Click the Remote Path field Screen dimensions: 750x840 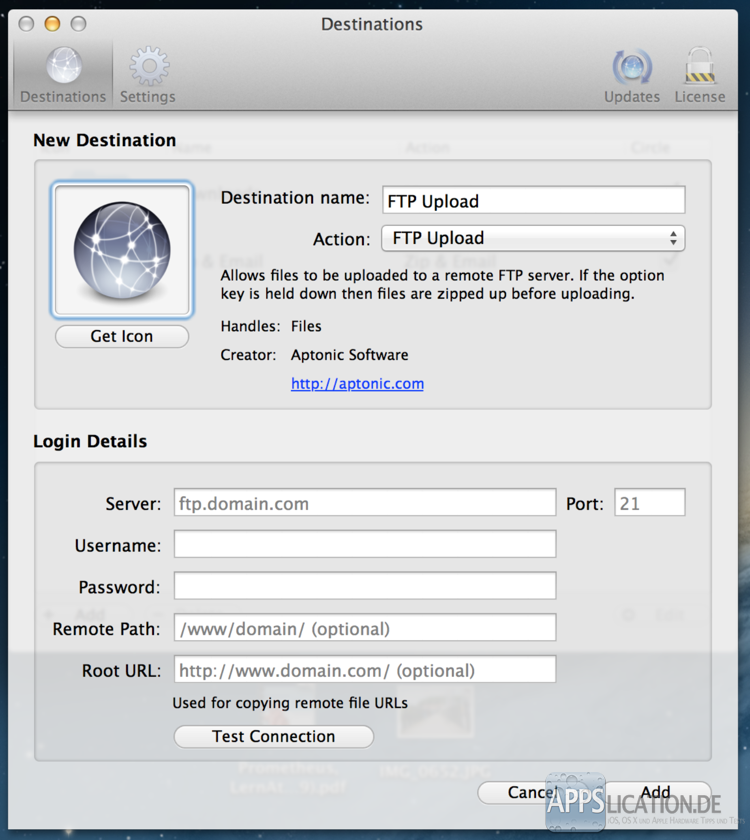click(365, 627)
